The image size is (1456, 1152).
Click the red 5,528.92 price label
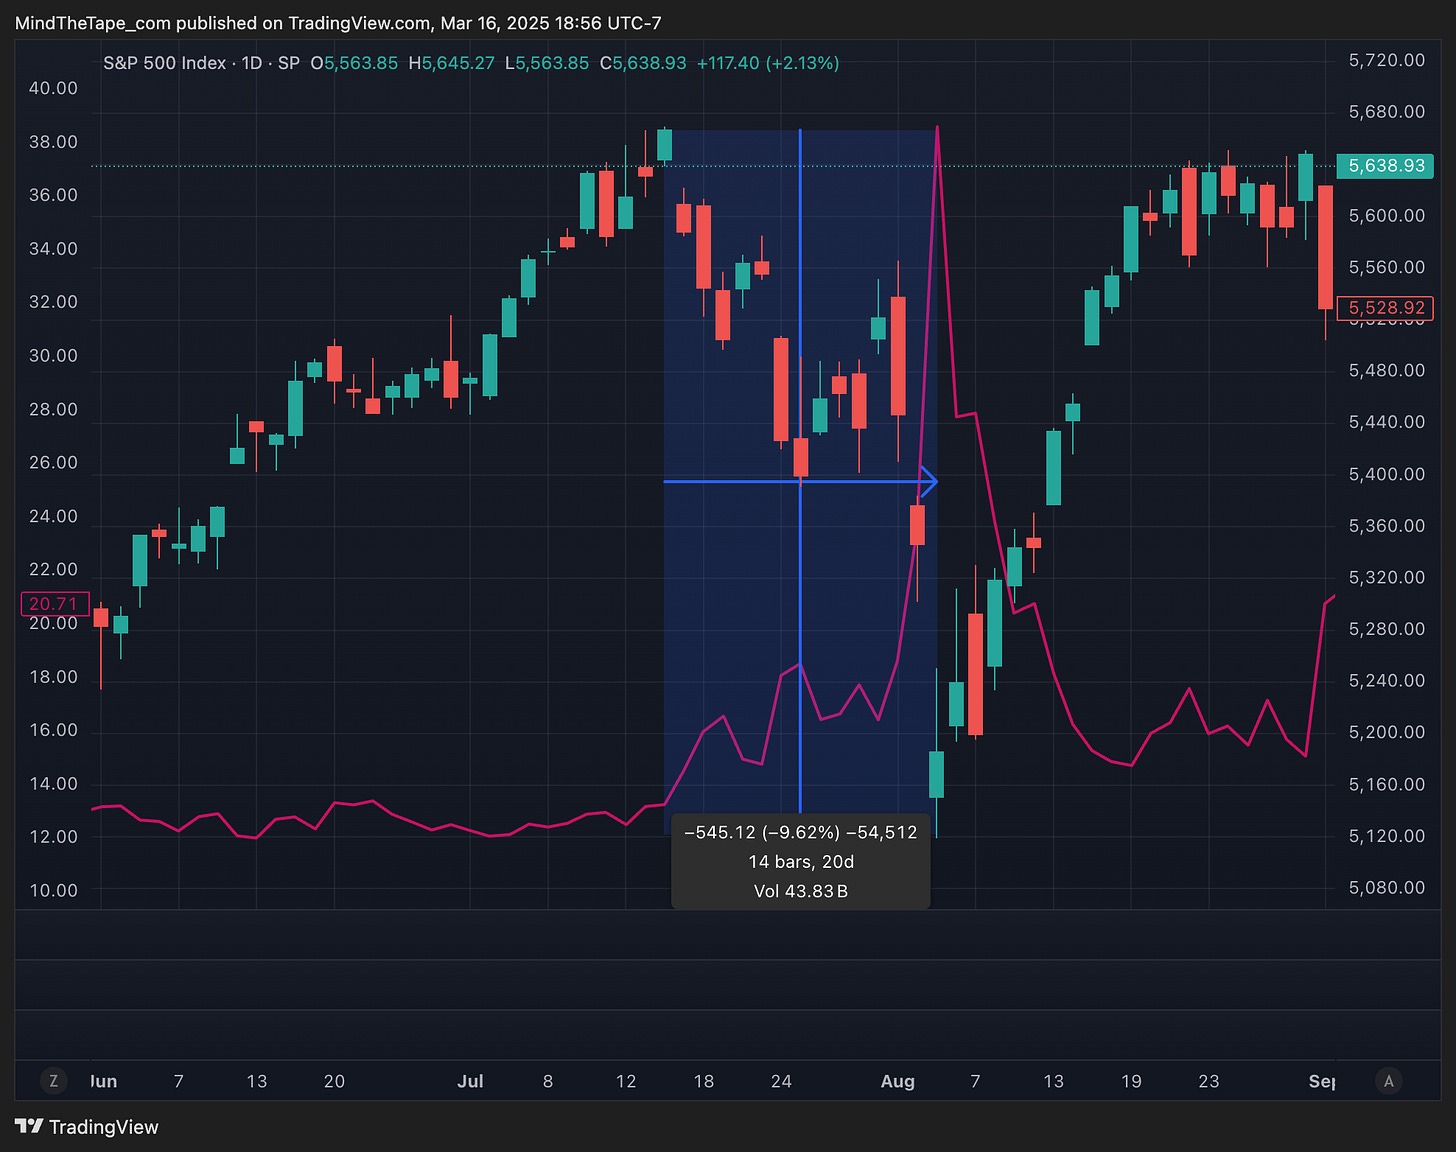tap(1386, 308)
